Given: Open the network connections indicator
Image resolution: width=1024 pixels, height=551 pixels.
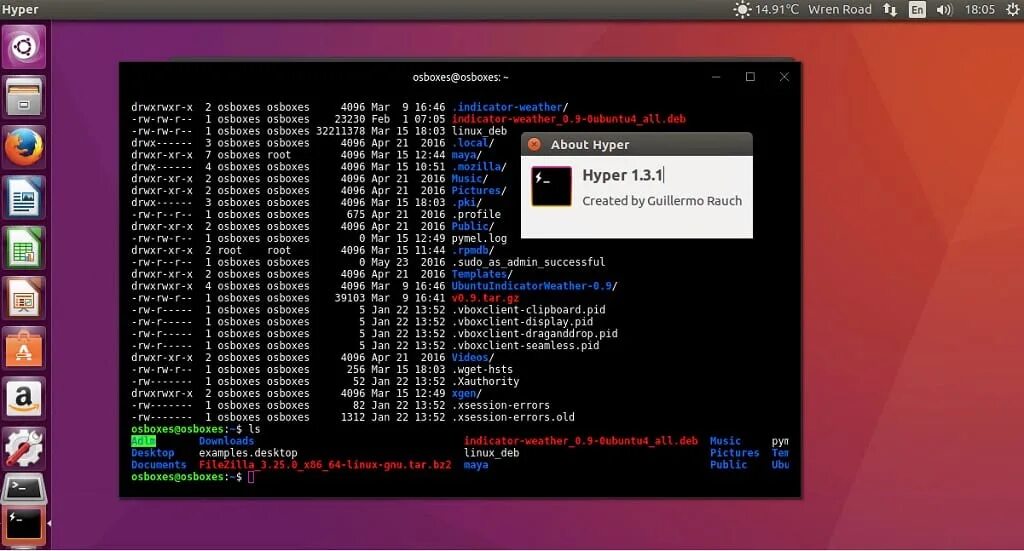Looking at the screenshot, I should [890, 9].
